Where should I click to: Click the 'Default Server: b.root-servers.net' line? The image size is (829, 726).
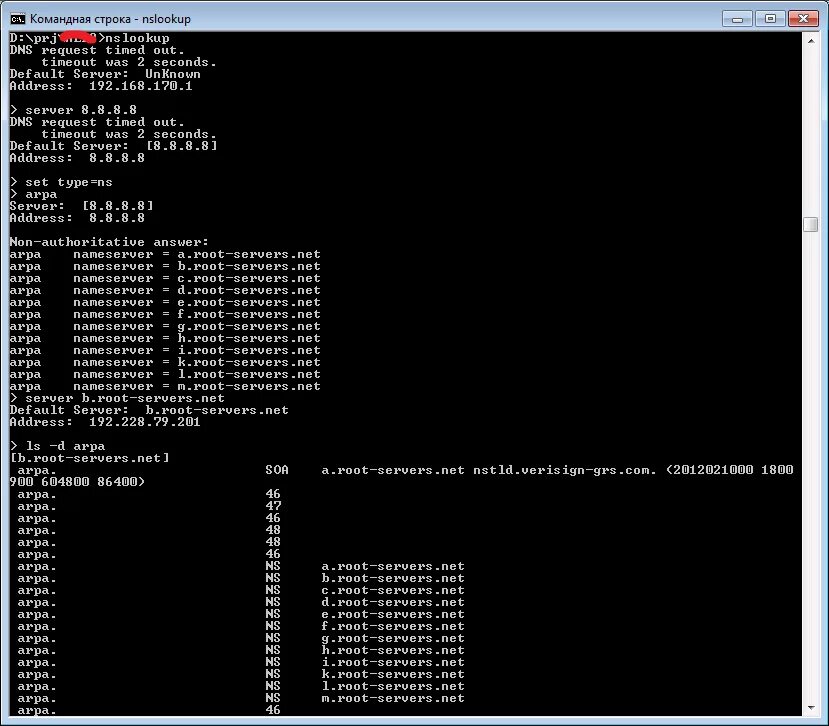(149, 410)
